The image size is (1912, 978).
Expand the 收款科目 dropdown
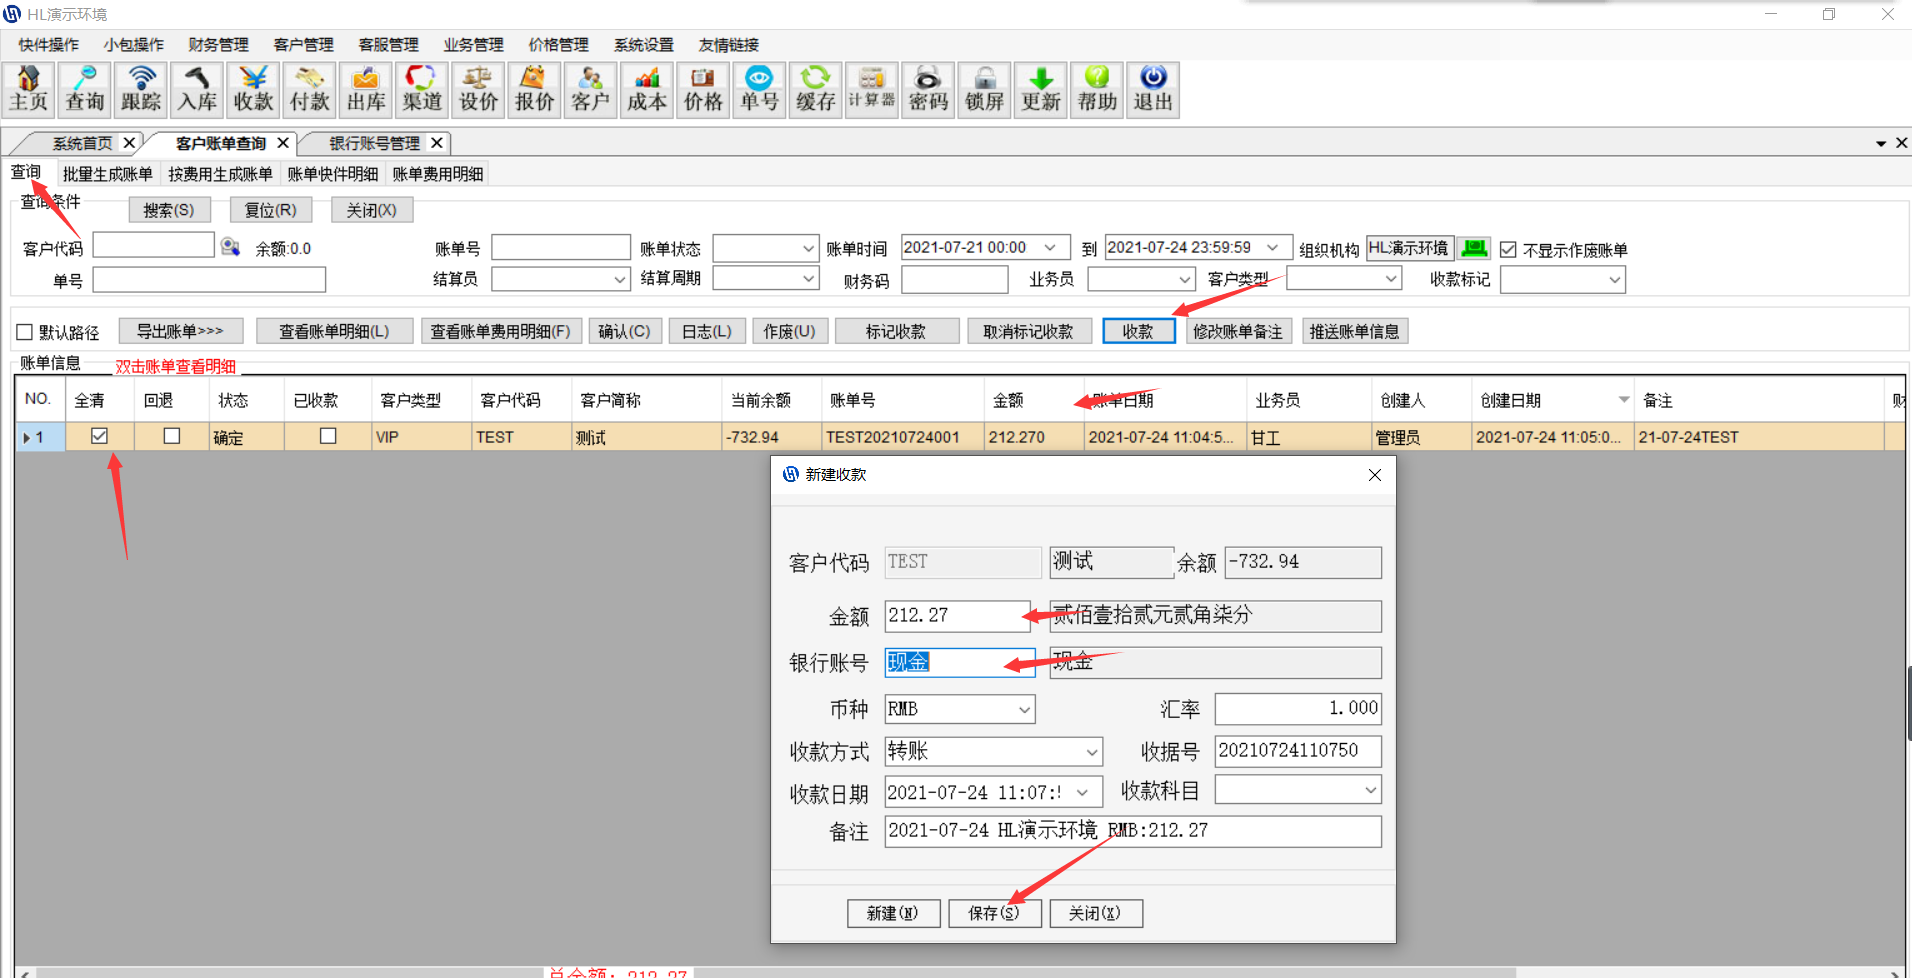[x=1370, y=791]
